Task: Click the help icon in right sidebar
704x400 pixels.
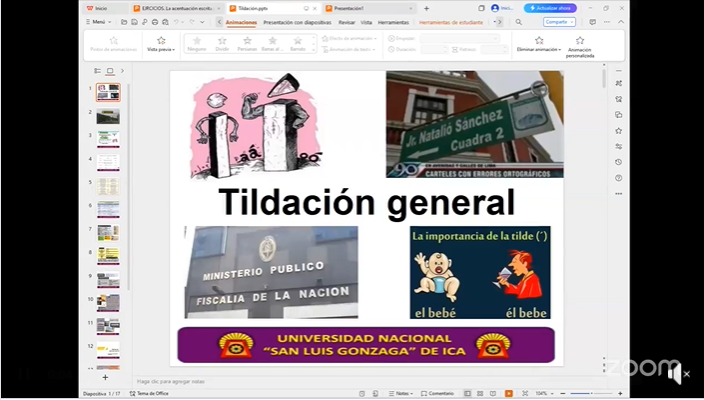Action: (619, 178)
